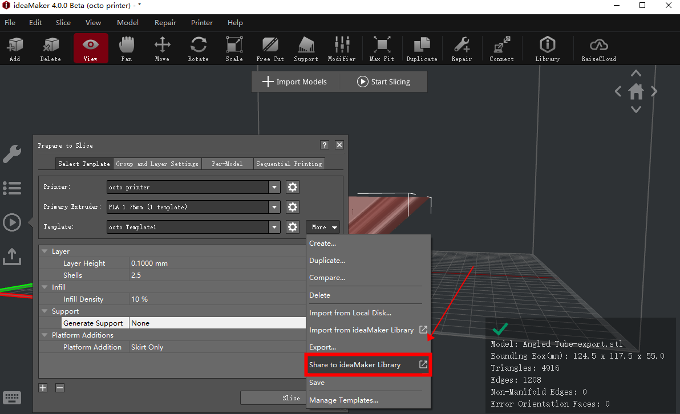
Task: Open the Library toolbar icon
Action: [547, 49]
